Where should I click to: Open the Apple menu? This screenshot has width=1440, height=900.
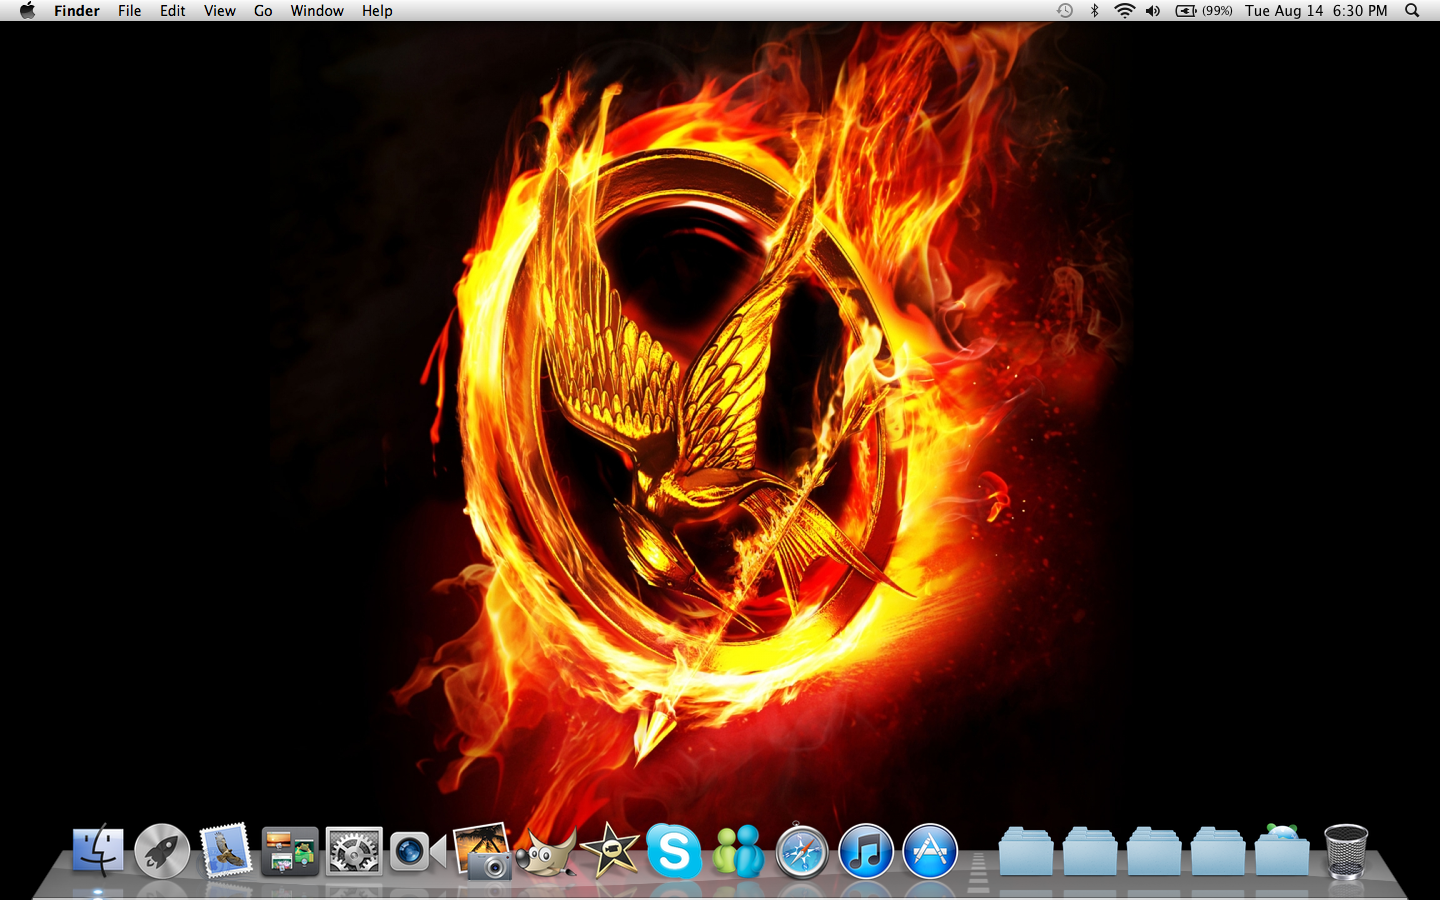(x=27, y=11)
